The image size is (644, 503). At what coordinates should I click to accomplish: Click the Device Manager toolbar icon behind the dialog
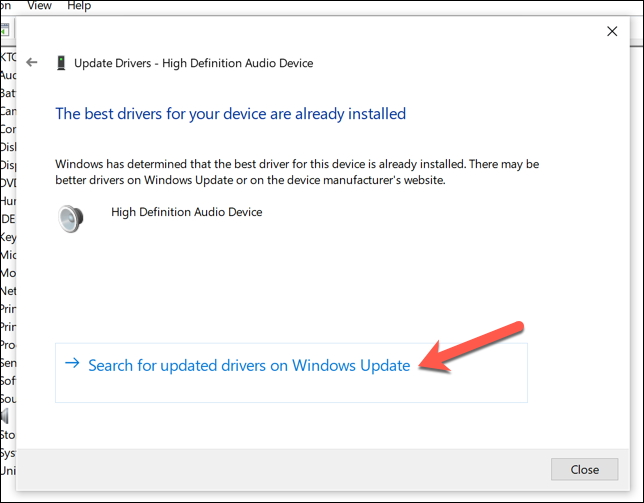click(5, 30)
